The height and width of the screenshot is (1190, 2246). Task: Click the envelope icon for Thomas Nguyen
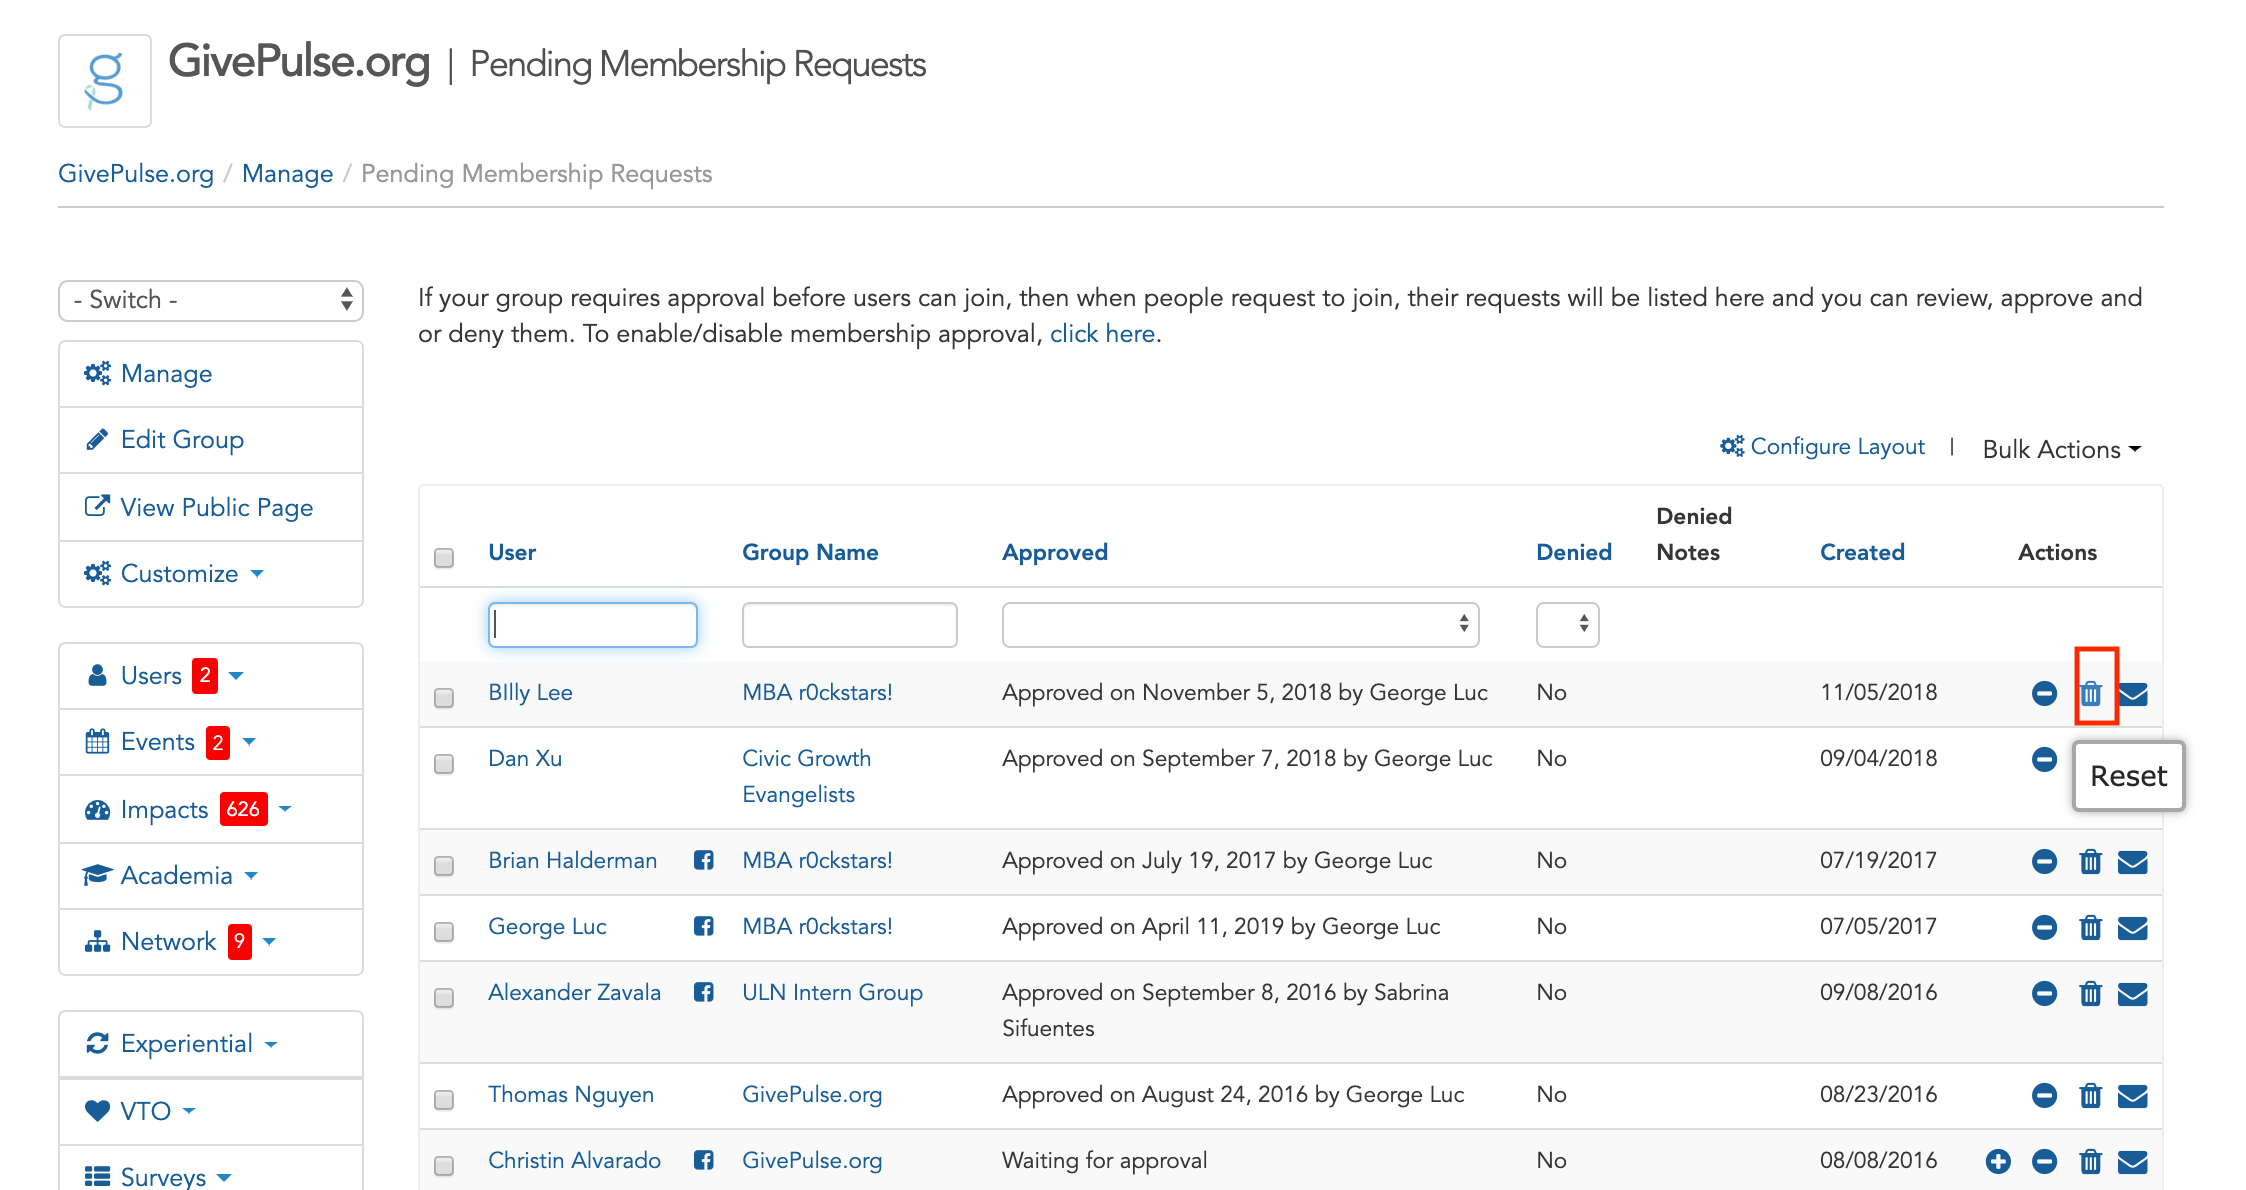tap(2133, 1095)
